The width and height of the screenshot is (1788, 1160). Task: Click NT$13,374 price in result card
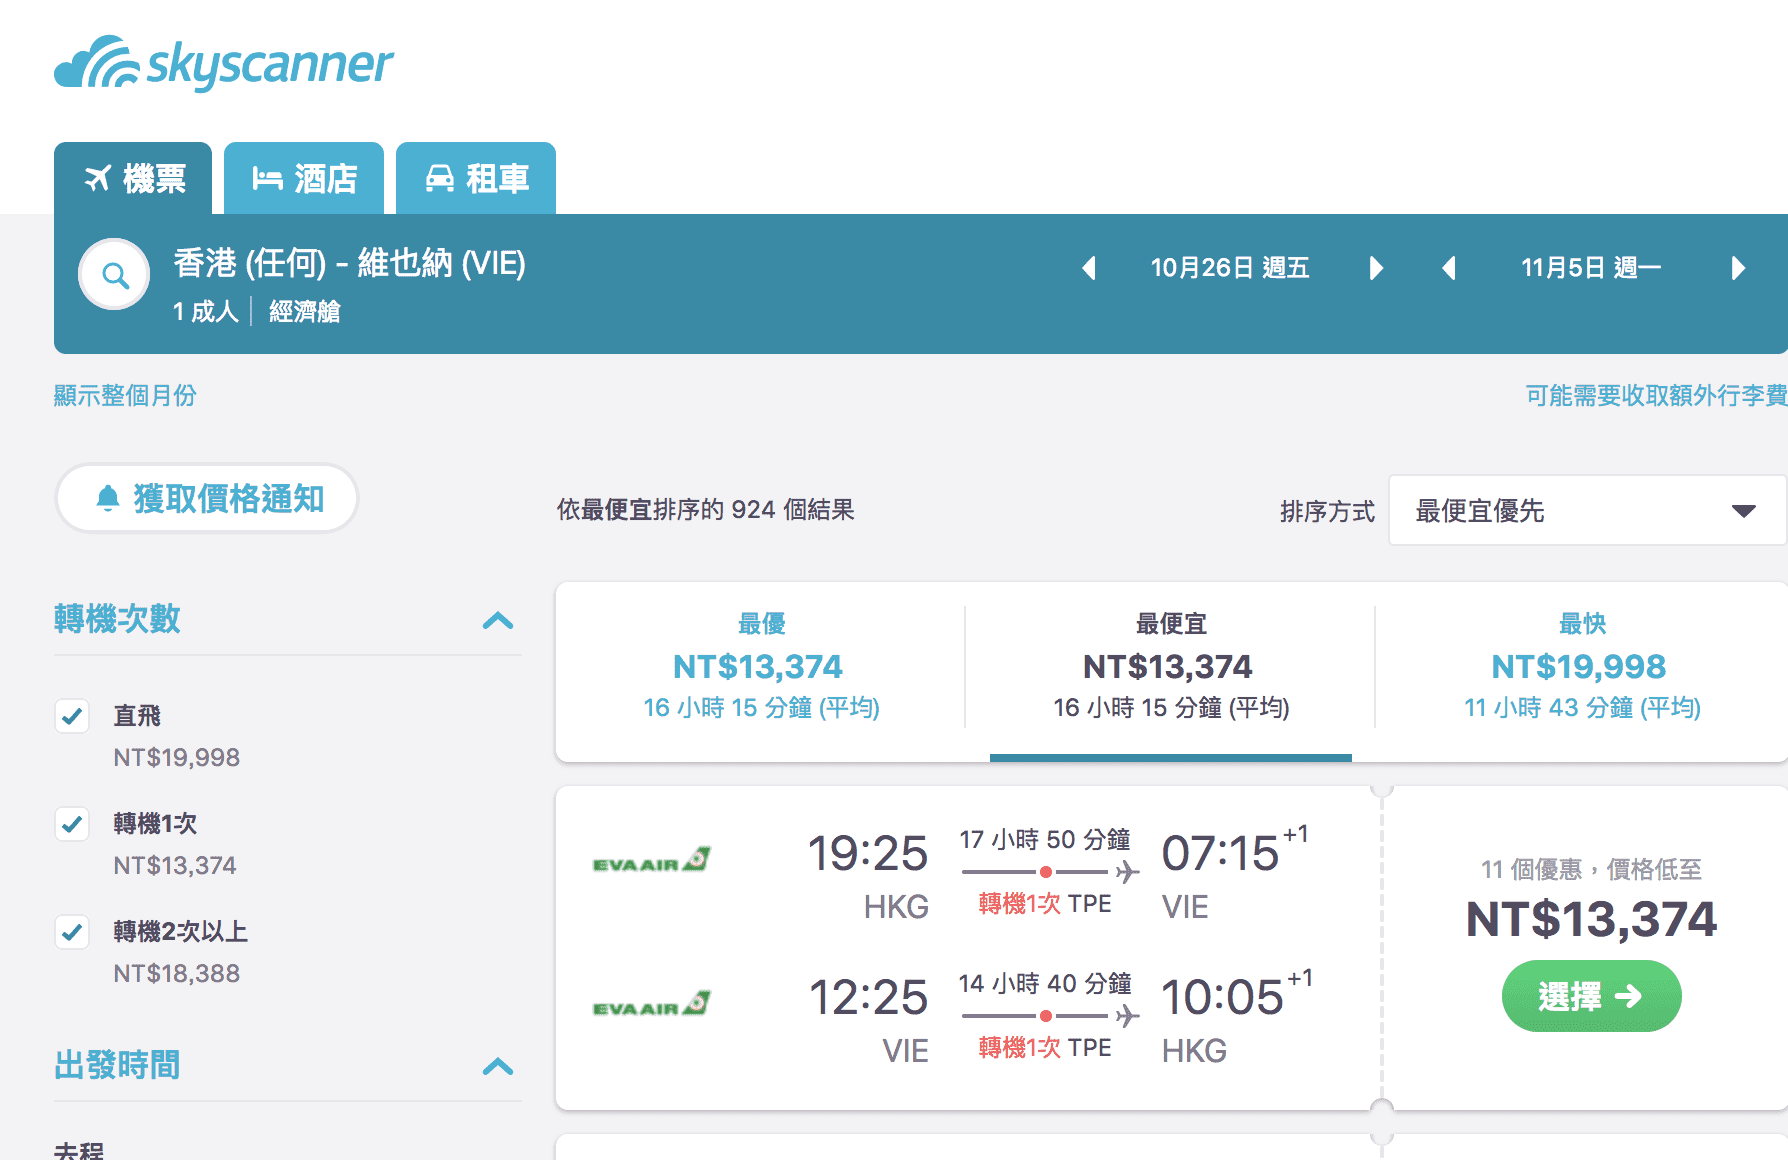point(1591,919)
